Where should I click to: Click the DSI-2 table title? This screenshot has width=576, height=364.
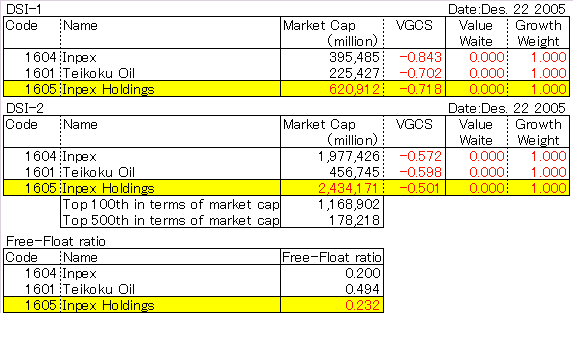[25, 108]
